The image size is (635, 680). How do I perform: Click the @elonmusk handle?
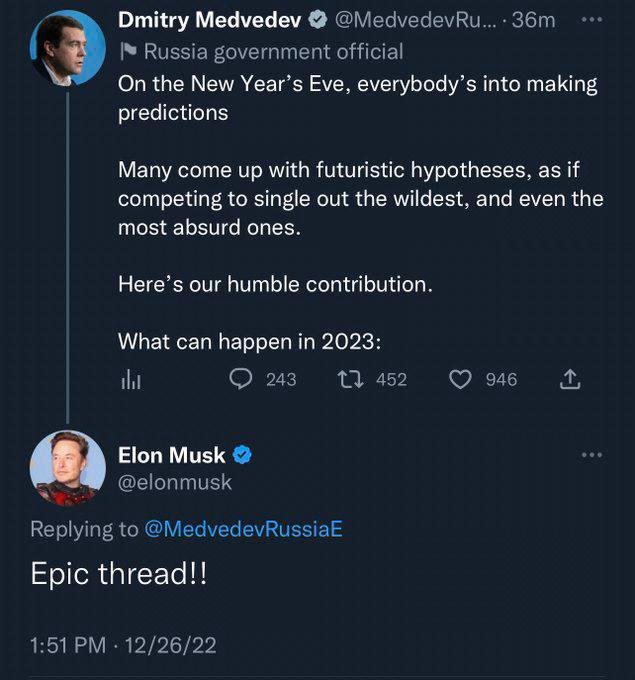point(175,482)
